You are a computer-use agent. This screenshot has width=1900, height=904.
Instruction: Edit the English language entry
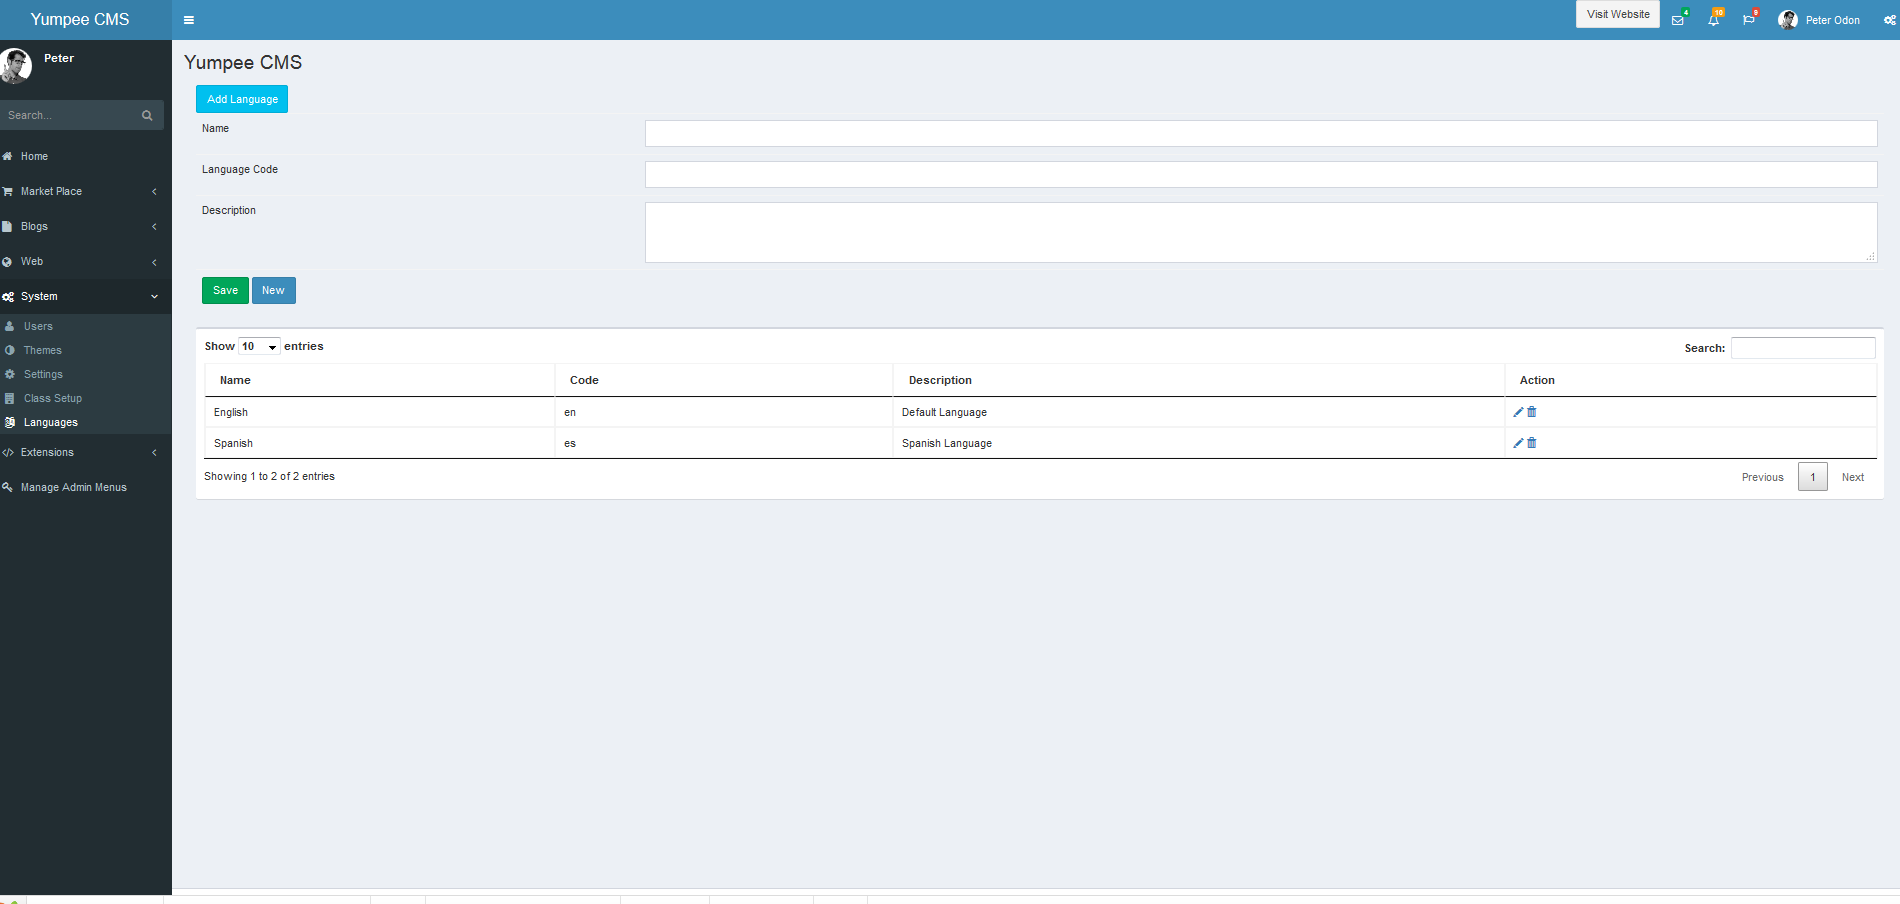[1518, 412]
